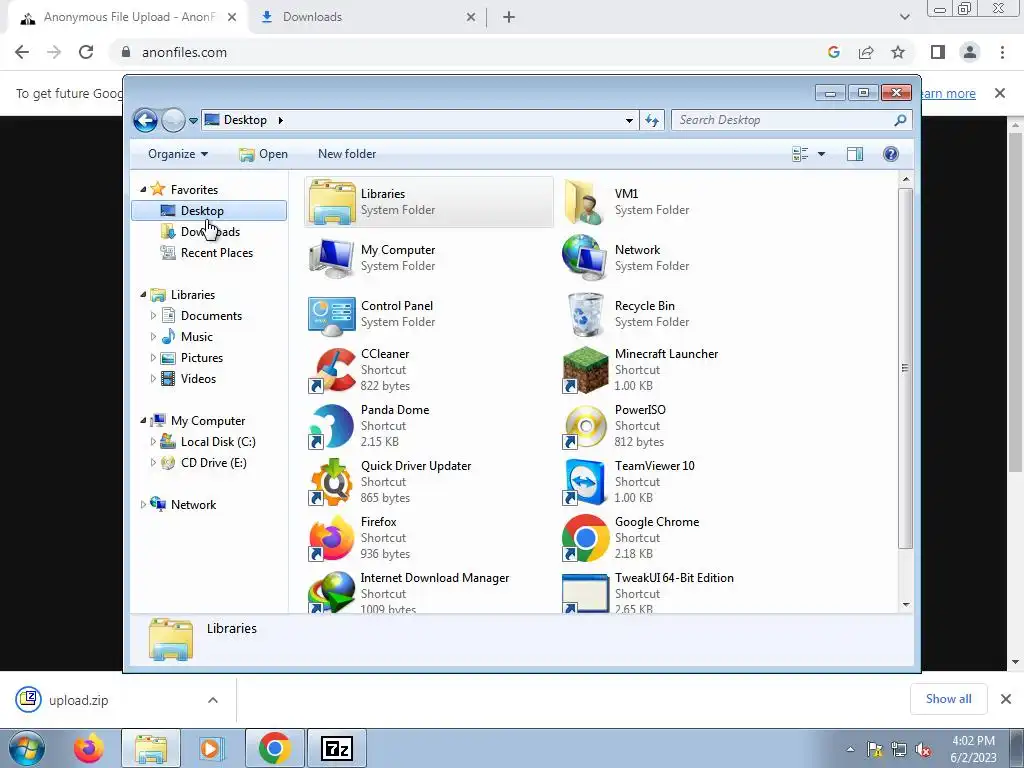Select the Network globe icon in file list
This screenshot has height=768, width=1024.
585,258
